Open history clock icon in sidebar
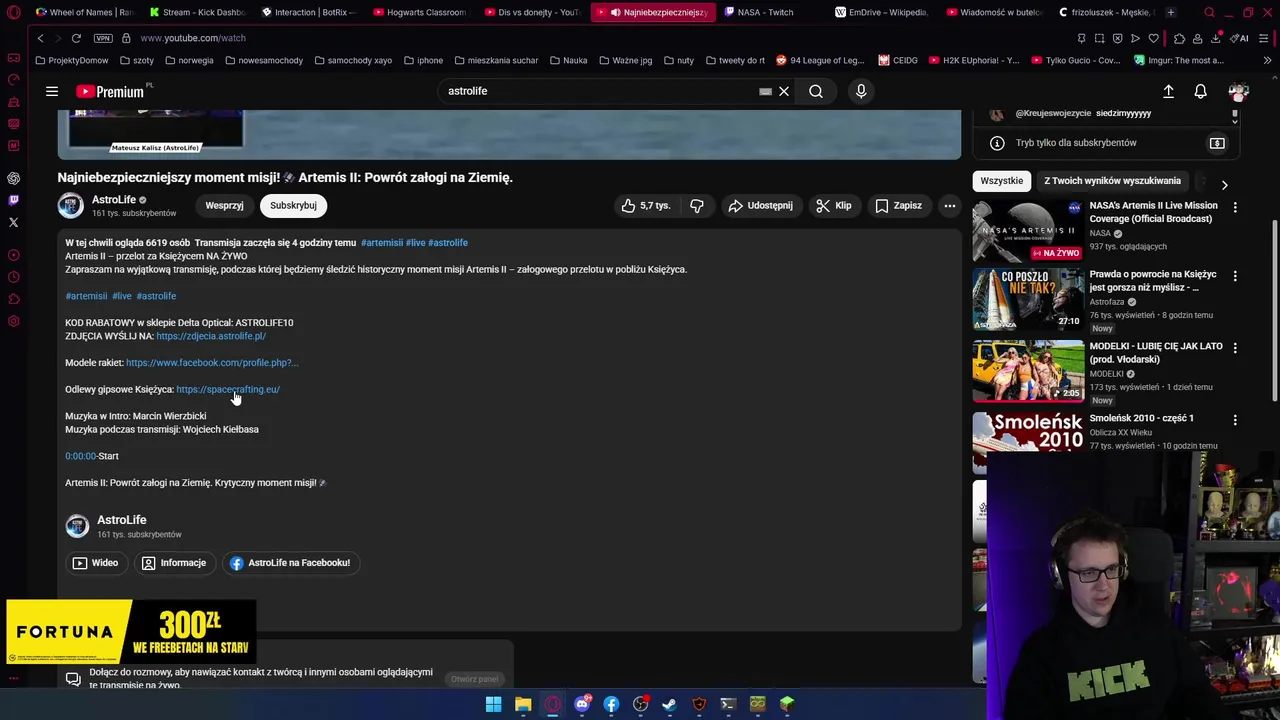This screenshot has width=1280, height=720. click(13, 277)
